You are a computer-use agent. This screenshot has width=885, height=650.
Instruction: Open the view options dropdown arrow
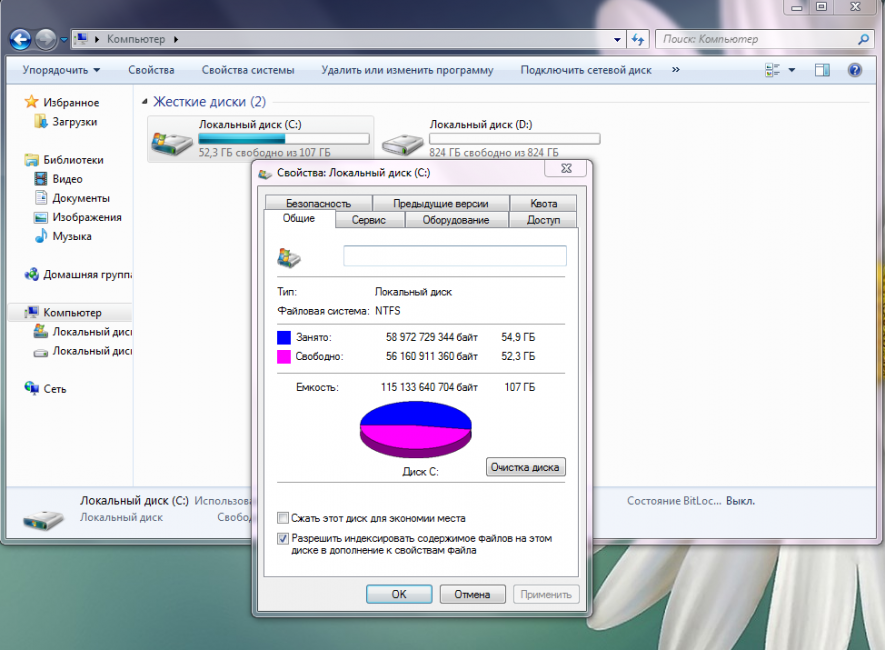[x=791, y=70]
